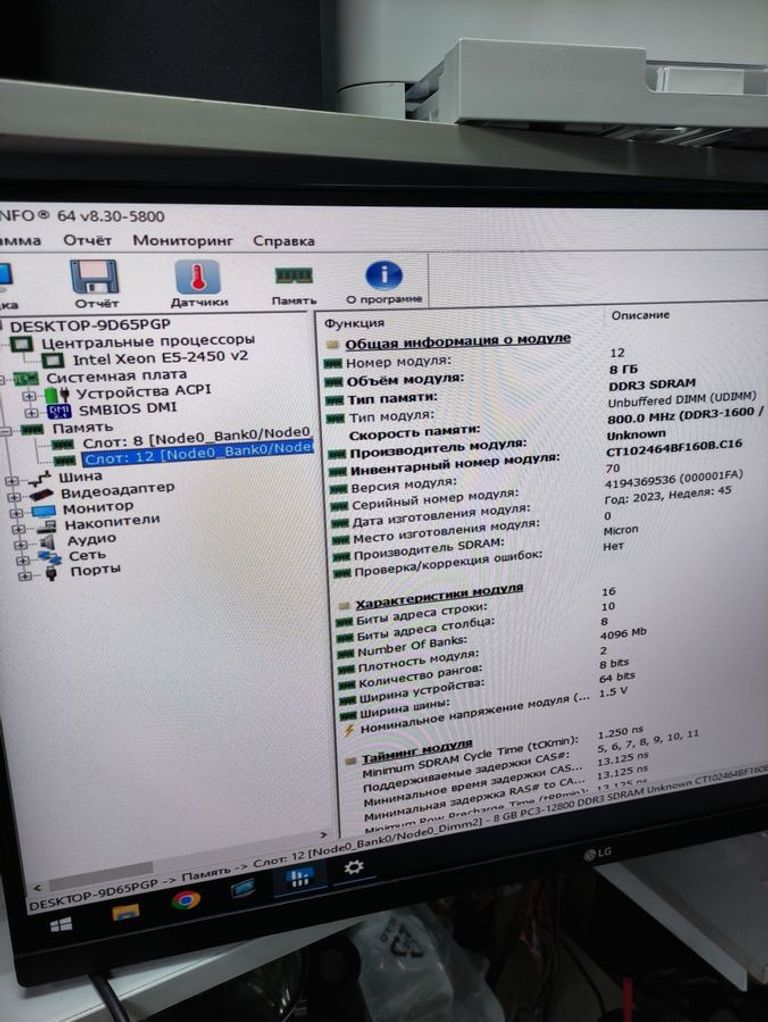Expand the Устройства ACPI node
This screenshot has height=1022, width=768.
29,396
